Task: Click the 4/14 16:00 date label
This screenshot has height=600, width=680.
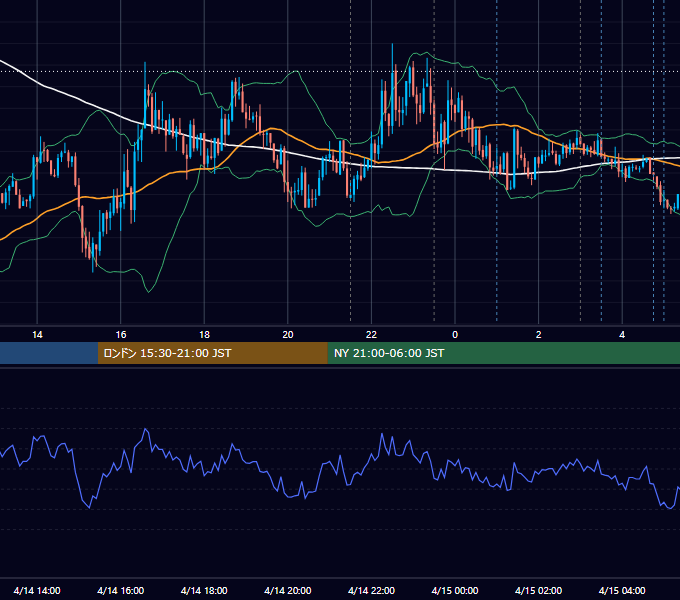Action: pos(121,590)
